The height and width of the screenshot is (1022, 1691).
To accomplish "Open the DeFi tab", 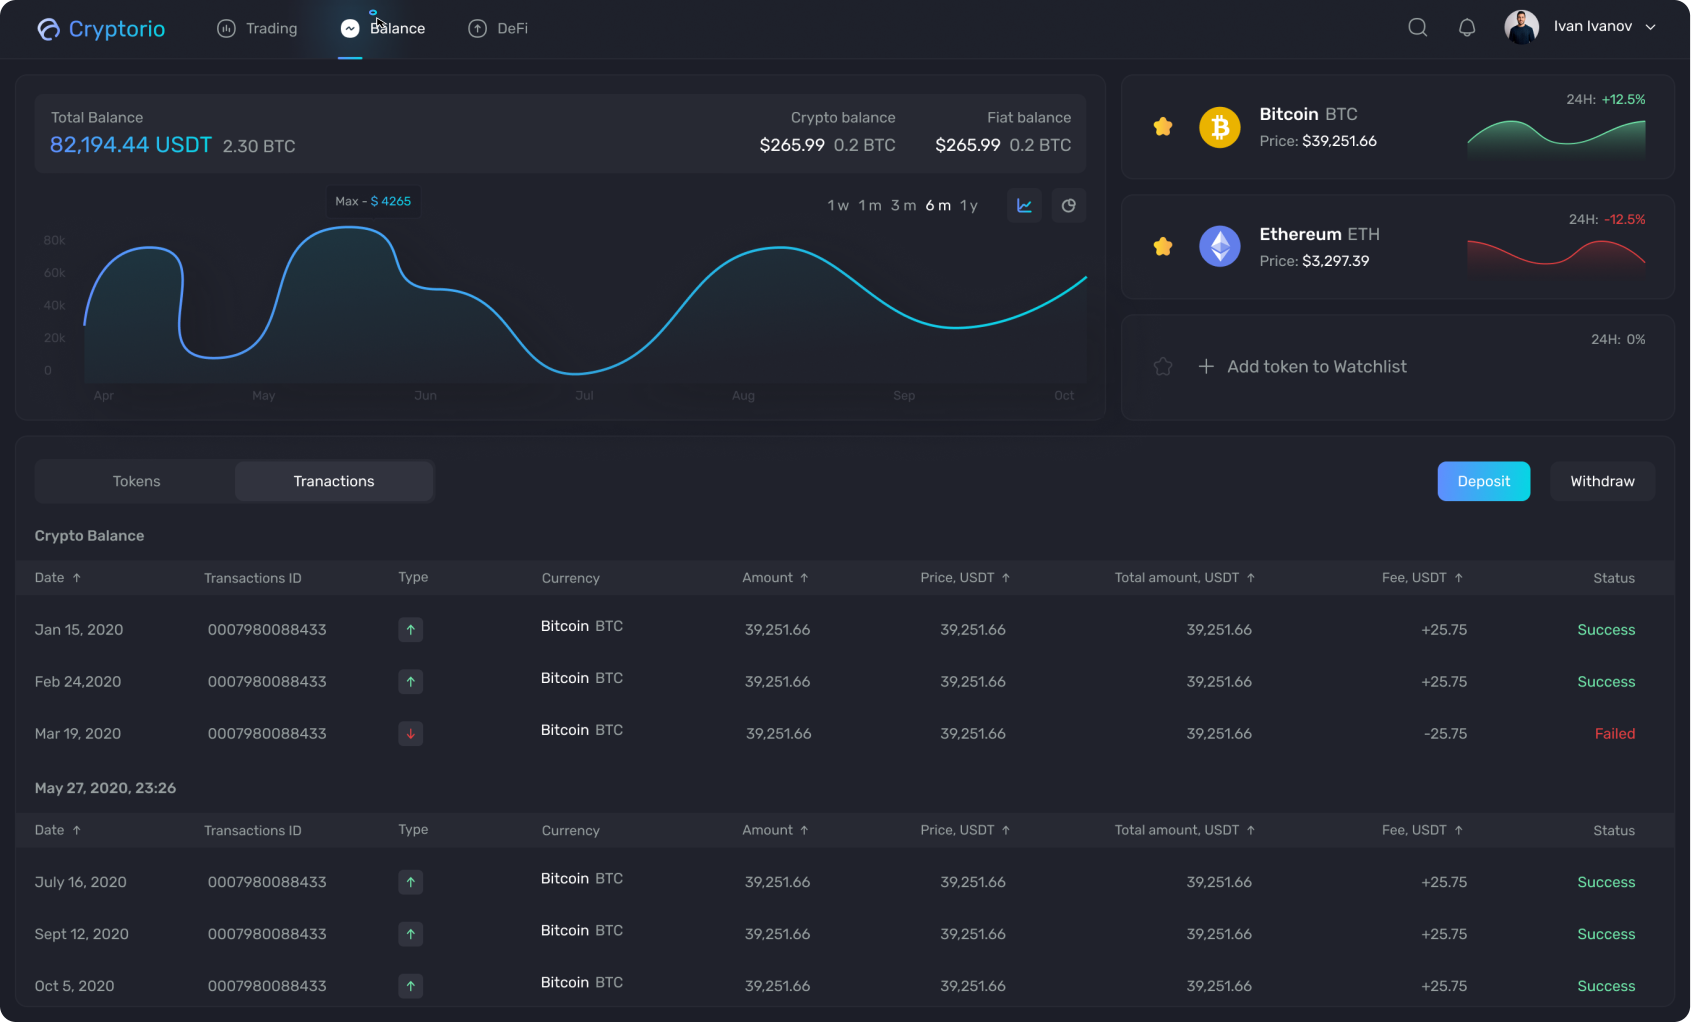I will pyautogui.click(x=498, y=28).
